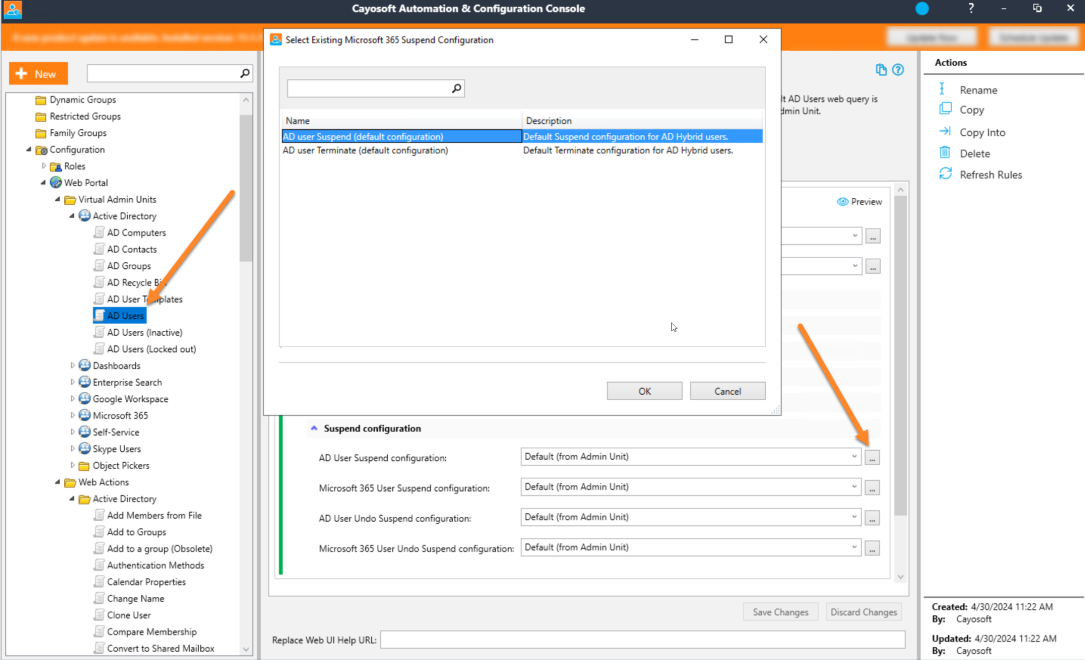
Task: Click the left panel tree search field
Action: [x=163, y=73]
